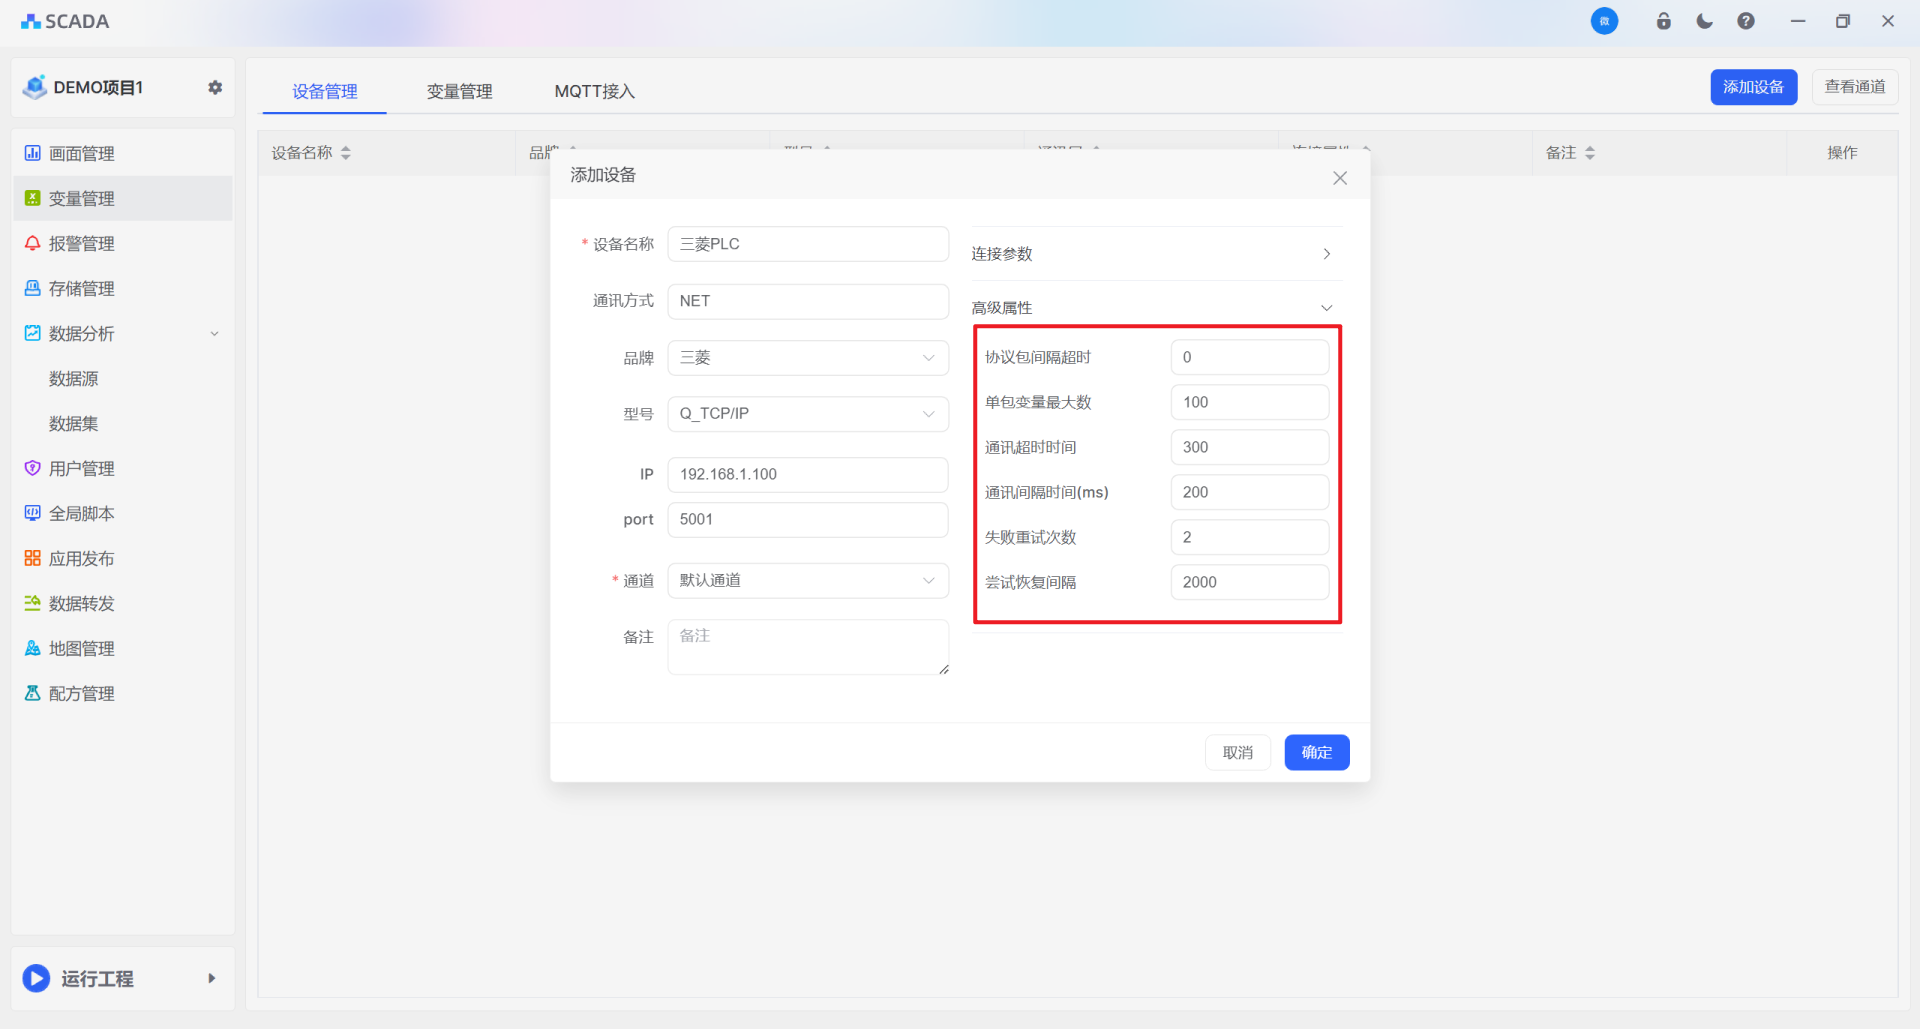This screenshot has width=1920, height=1029.
Task: Toggle dark mode moon icon
Action: 1705,21
